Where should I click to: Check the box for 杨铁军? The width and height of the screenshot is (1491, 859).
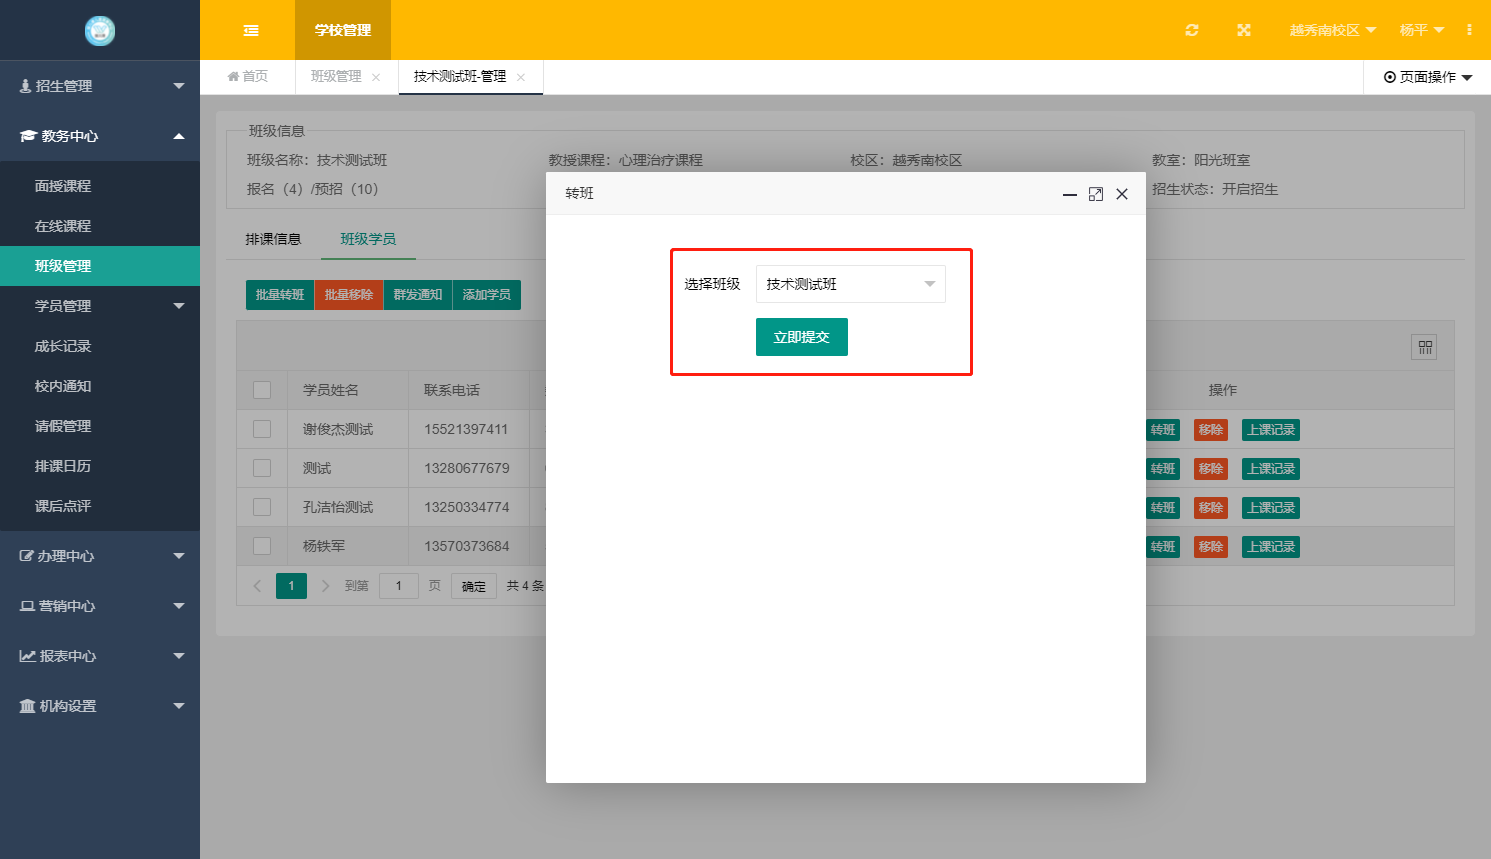(x=262, y=546)
